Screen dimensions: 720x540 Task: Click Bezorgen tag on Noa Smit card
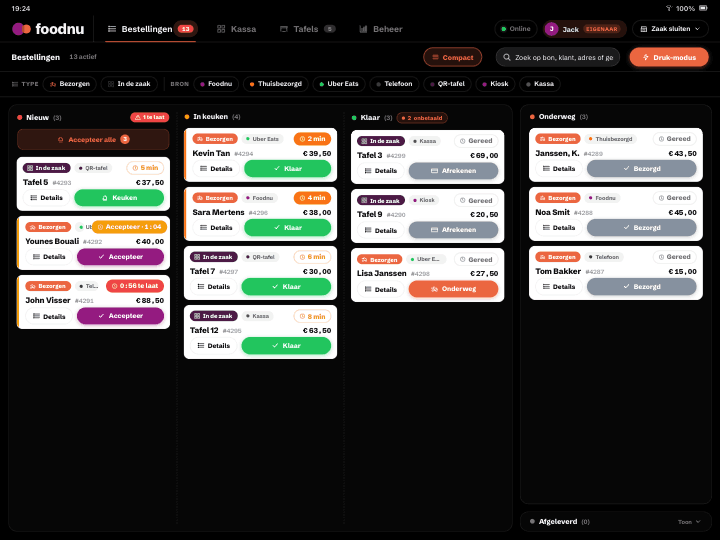pyautogui.click(x=558, y=198)
